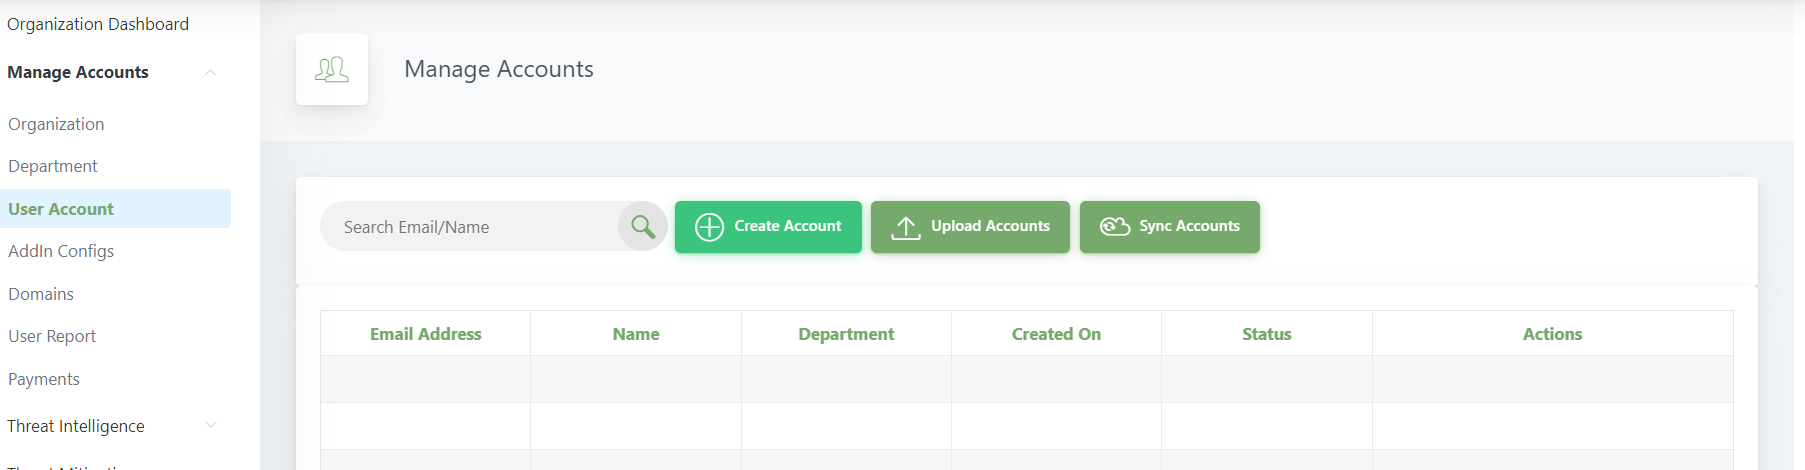Click the Actions column header
This screenshot has height=470, width=1805.
tap(1553, 334)
